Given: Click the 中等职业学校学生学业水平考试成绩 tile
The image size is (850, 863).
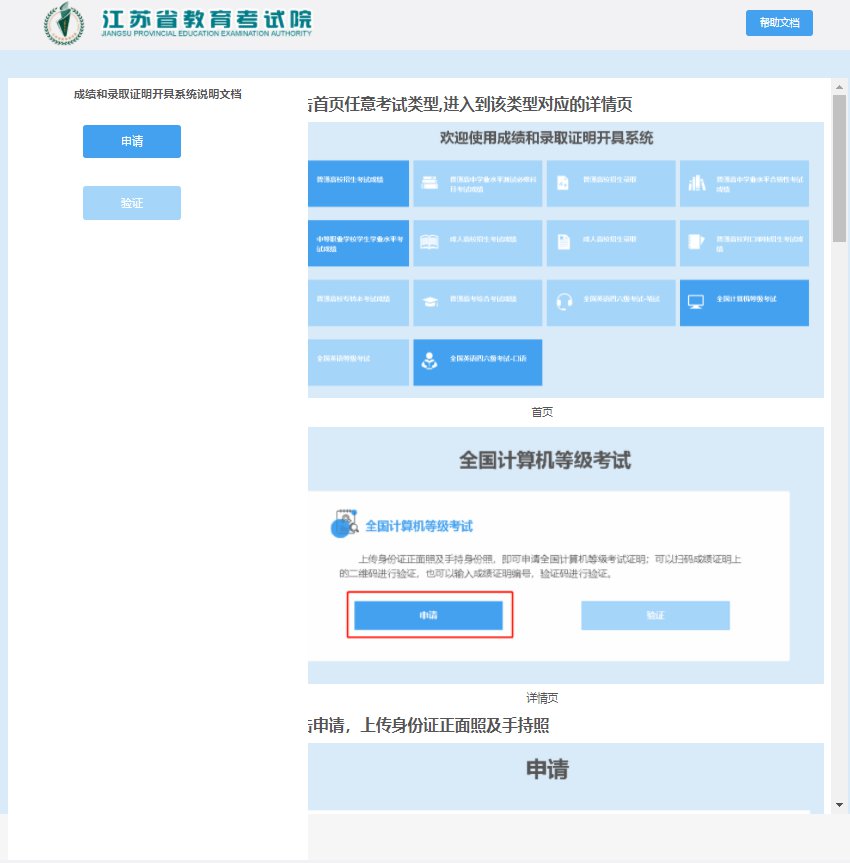Looking at the screenshot, I should click(x=358, y=243).
